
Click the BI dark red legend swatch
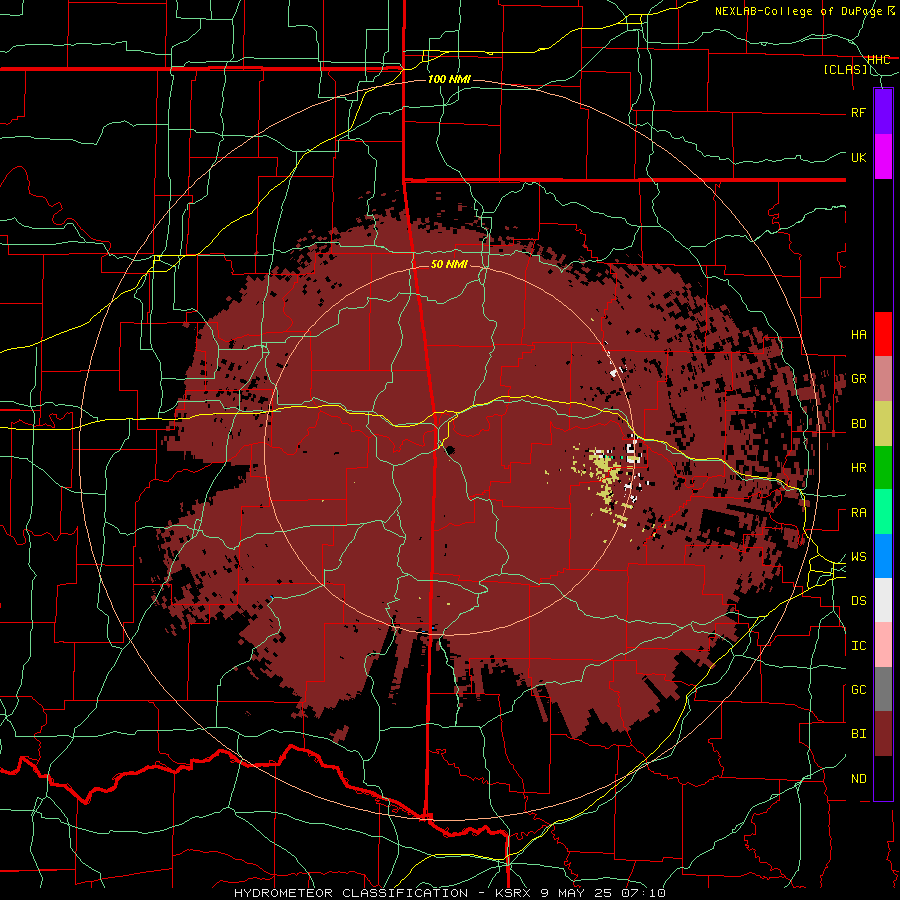883,734
